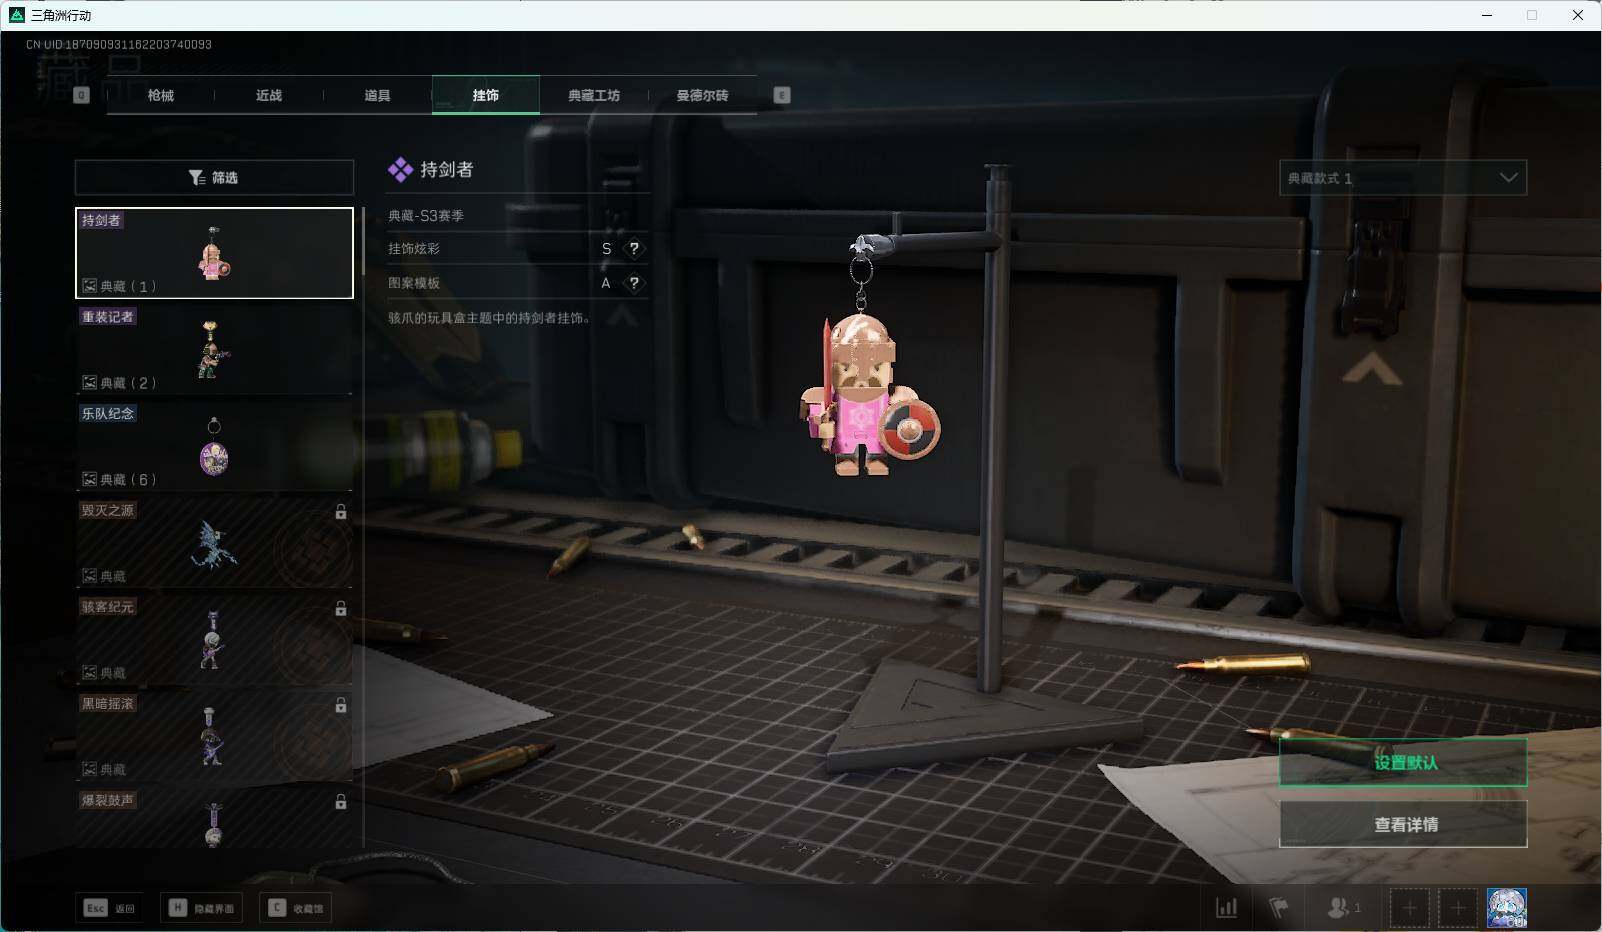The height and width of the screenshot is (932, 1602).
Task: Click the Q key hint left of tabs
Action: (82, 95)
